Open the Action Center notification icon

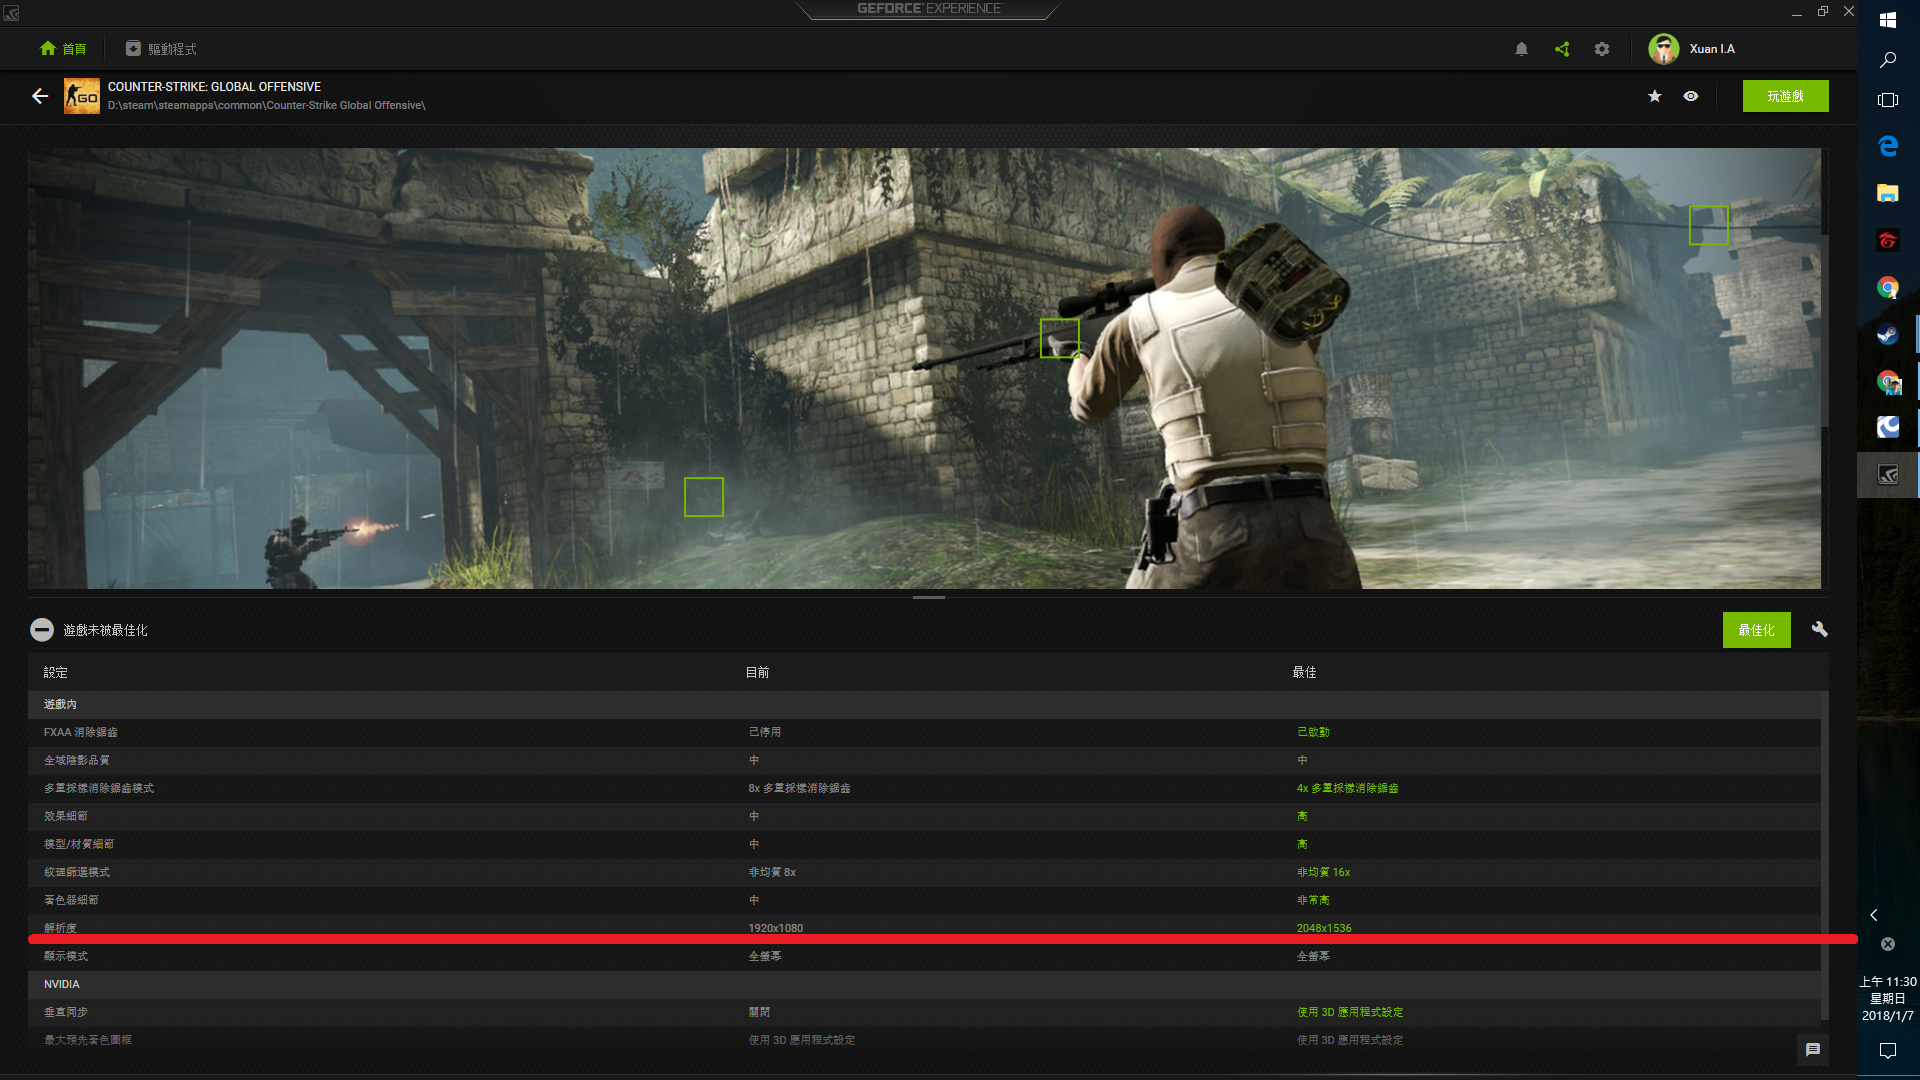tap(1888, 1050)
